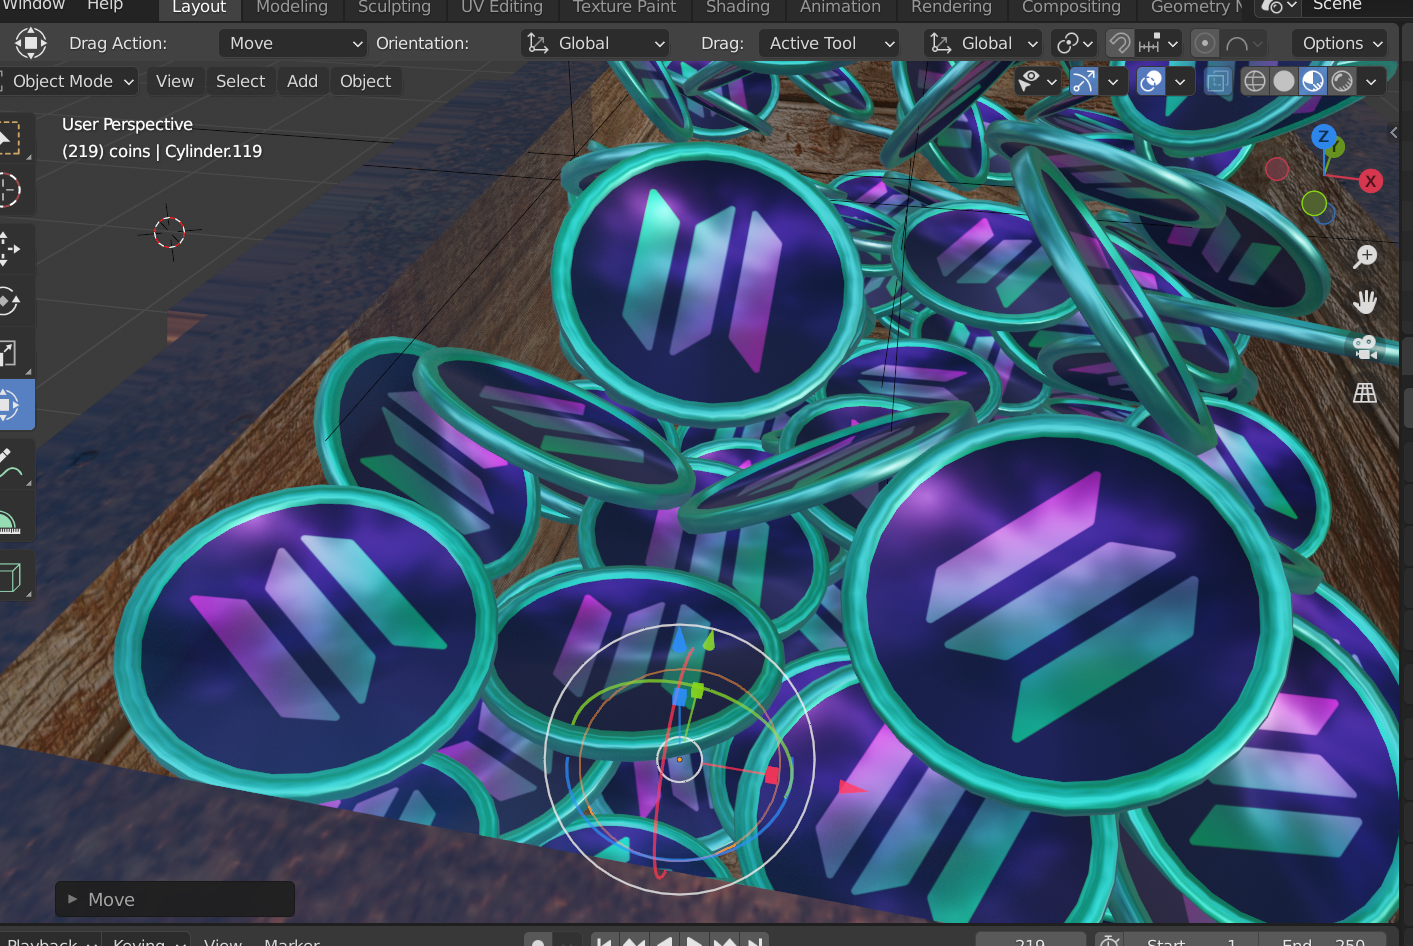Switch to the Animation workspace tab
This screenshot has height=946, width=1413.
840,7
